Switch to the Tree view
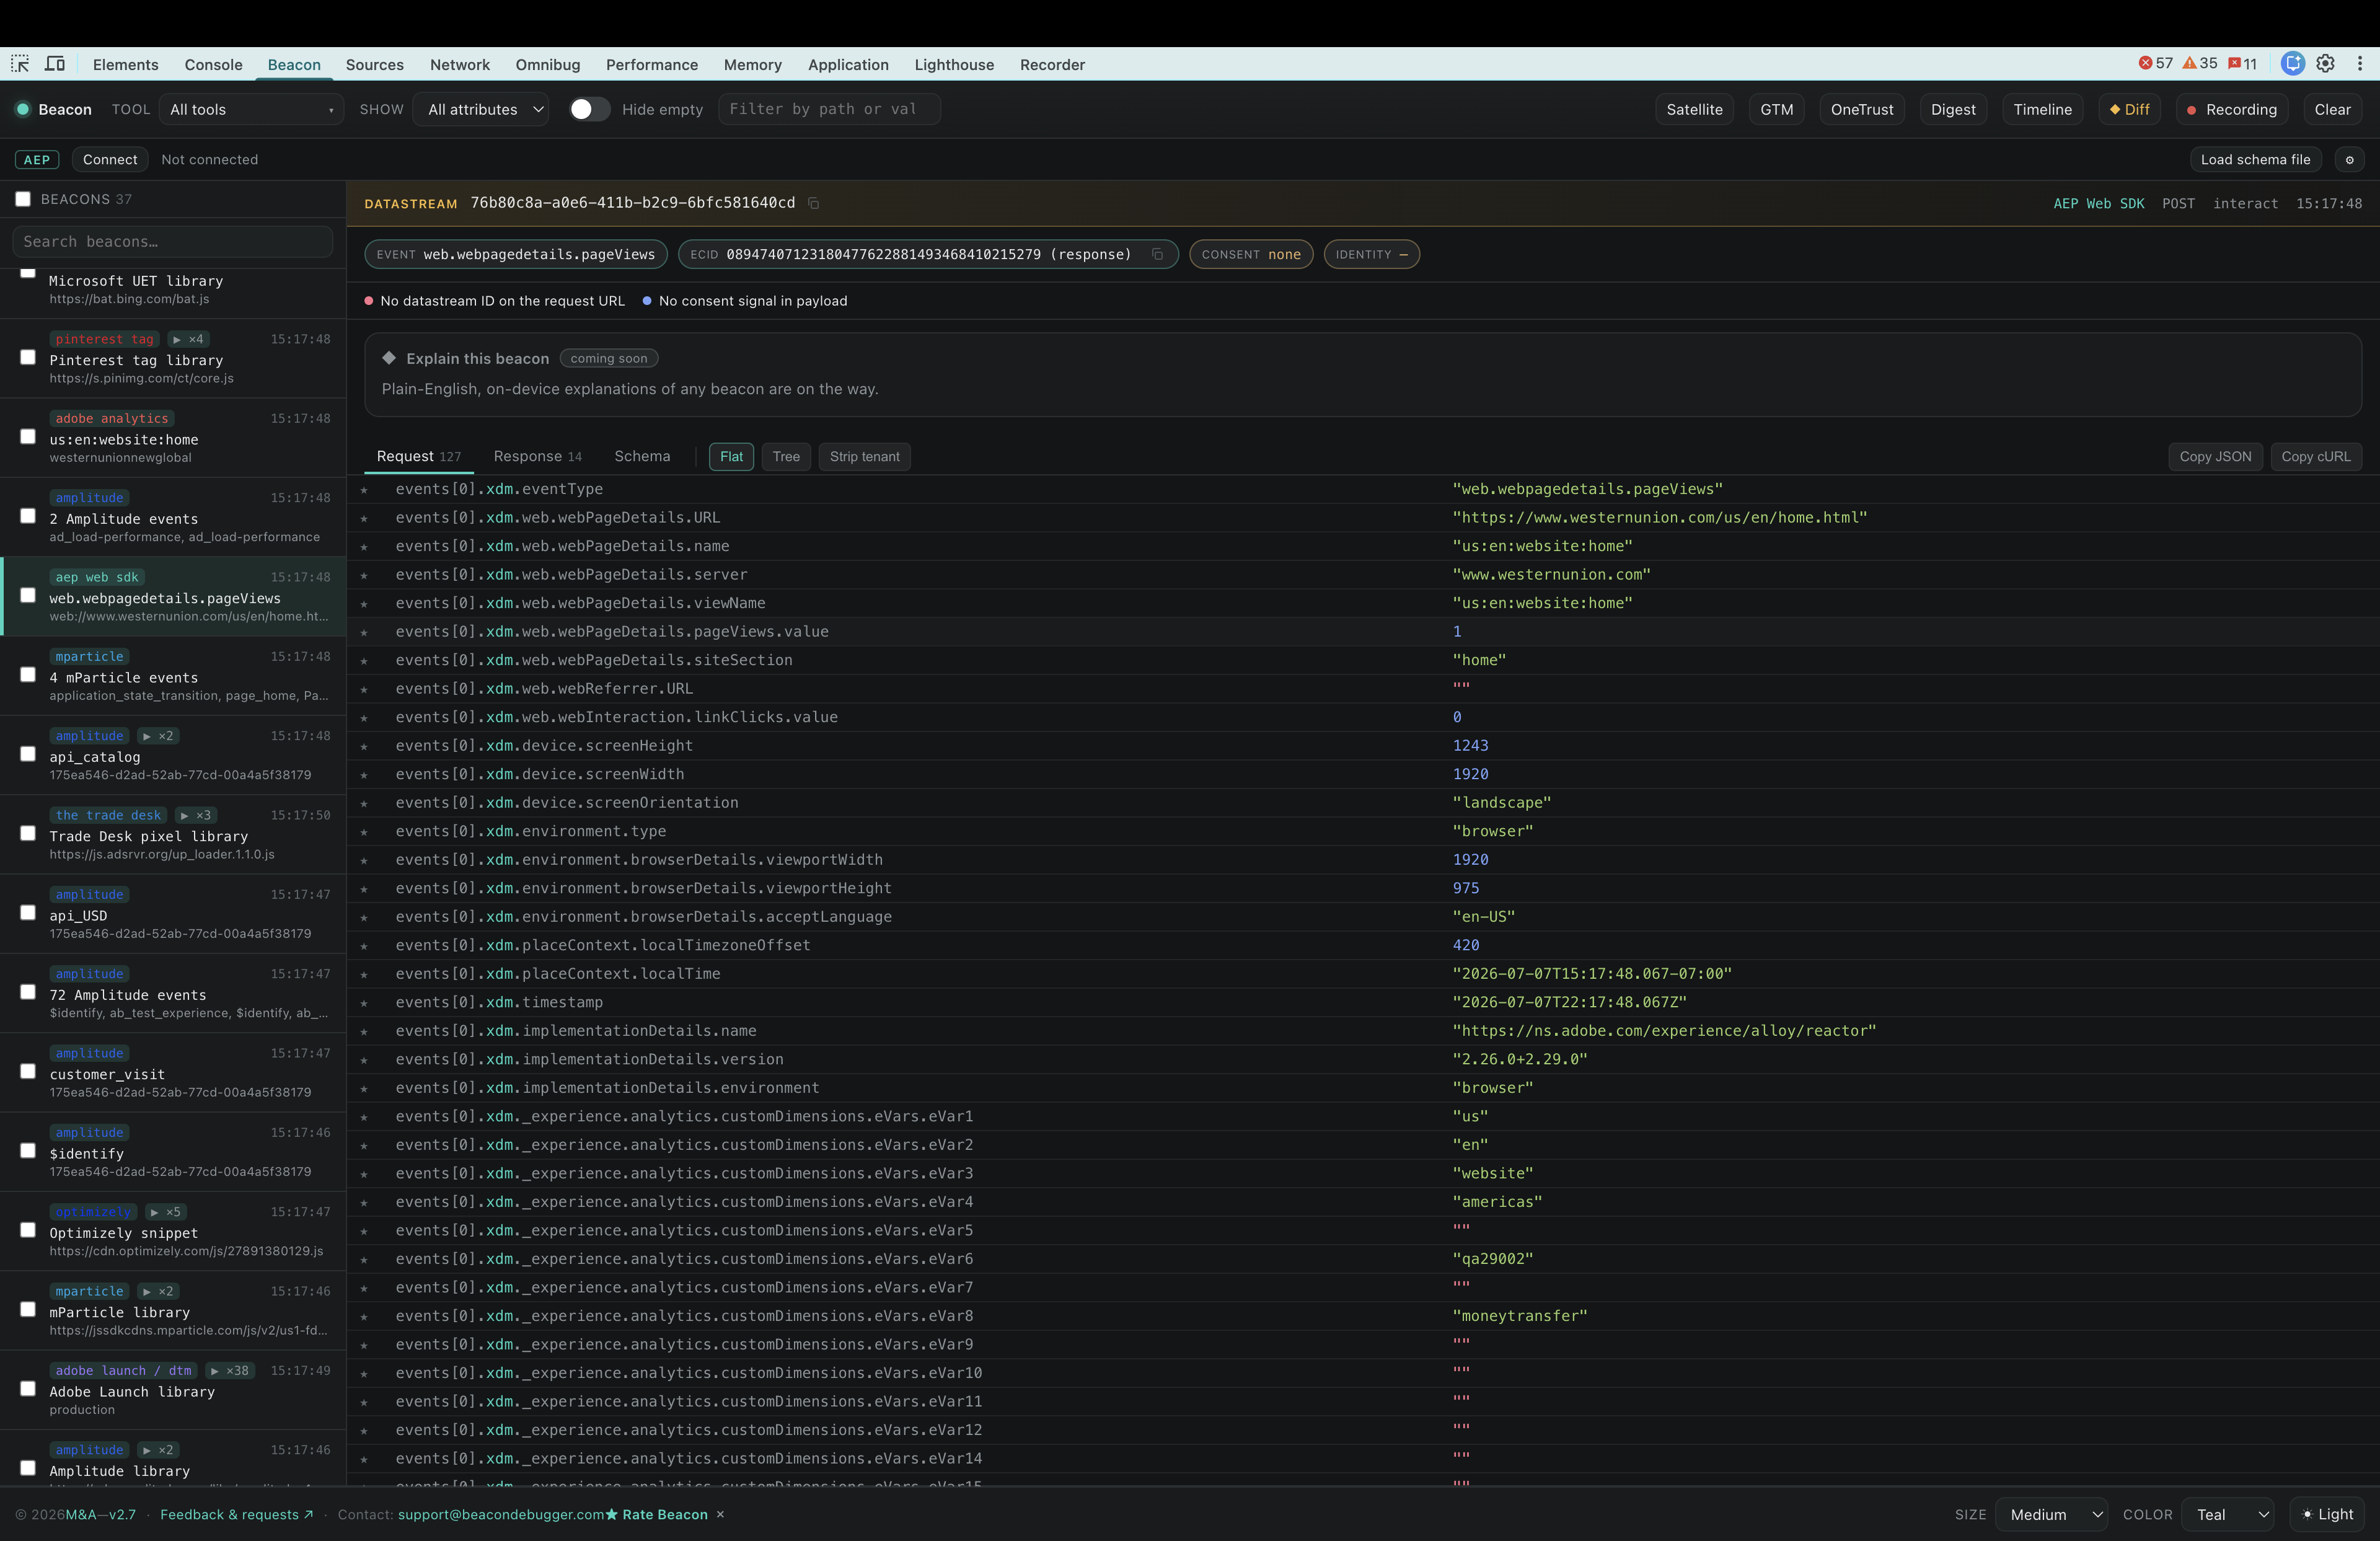2380x1541 pixels. [x=786, y=457]
